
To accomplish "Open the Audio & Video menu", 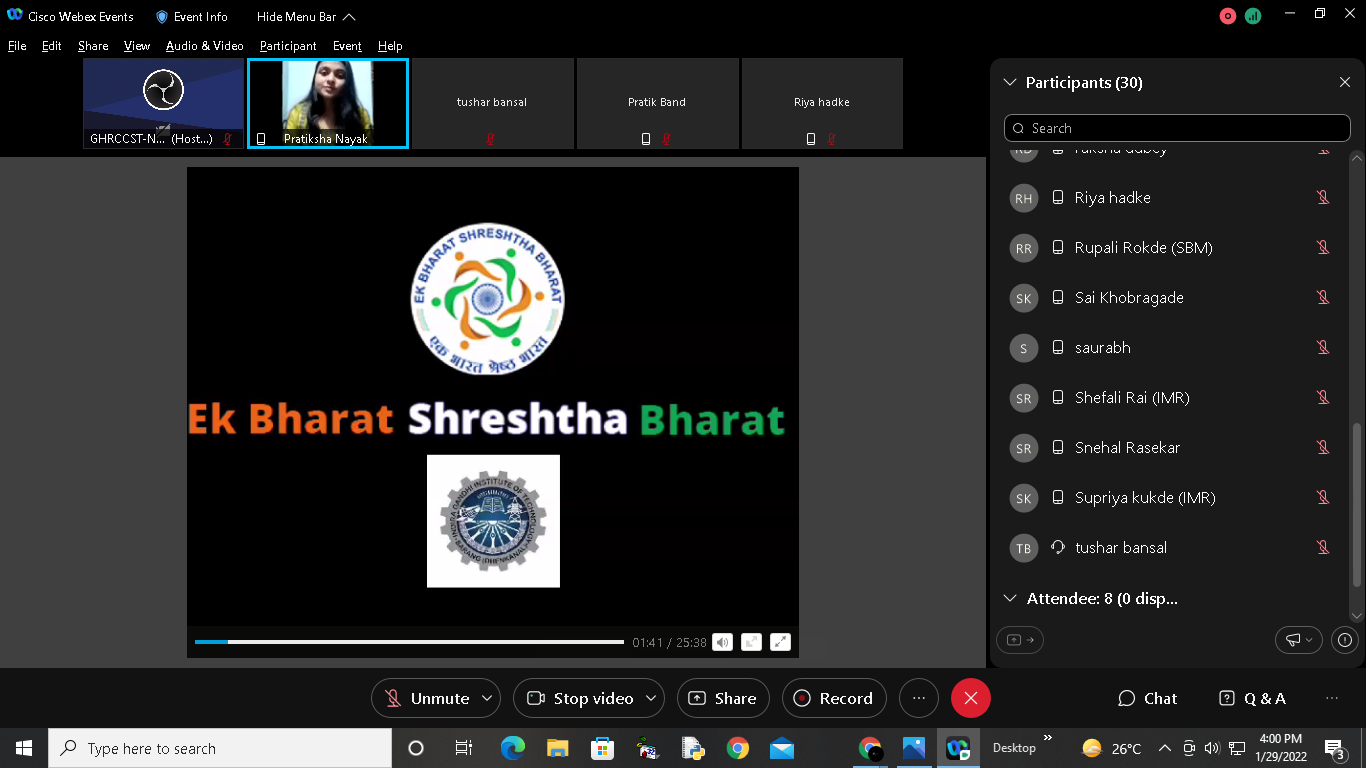I will [204, 46].
